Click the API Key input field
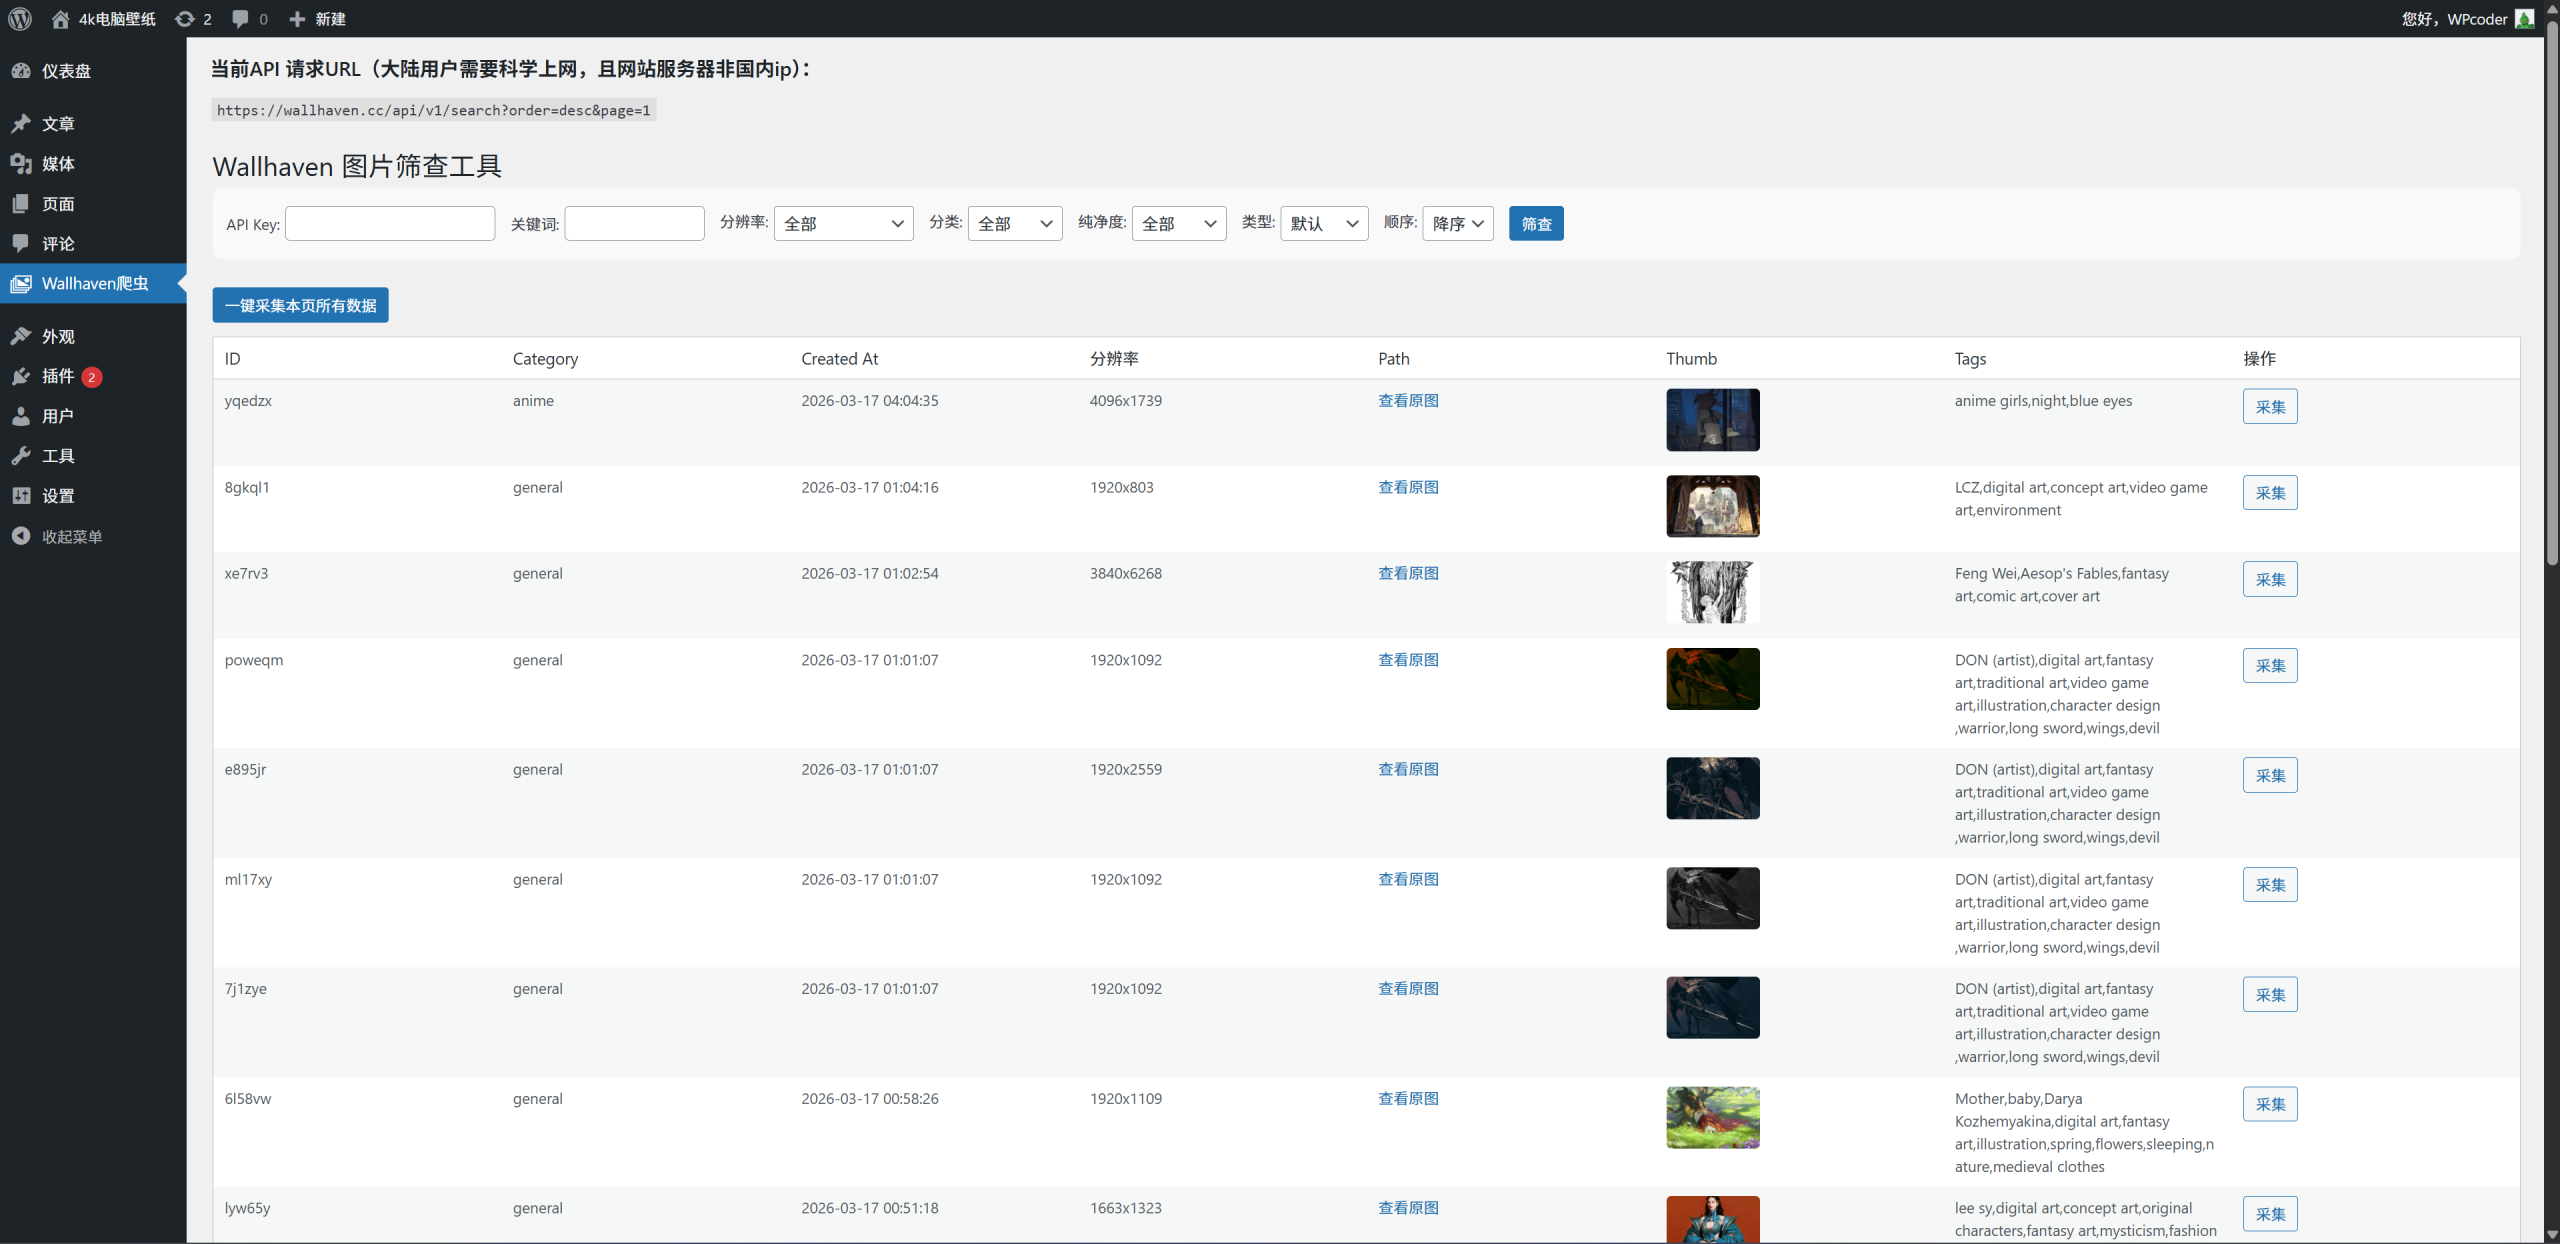The height and width of the screenshot is (1244, 2560). pyautogui.click(x=390, y=224)
